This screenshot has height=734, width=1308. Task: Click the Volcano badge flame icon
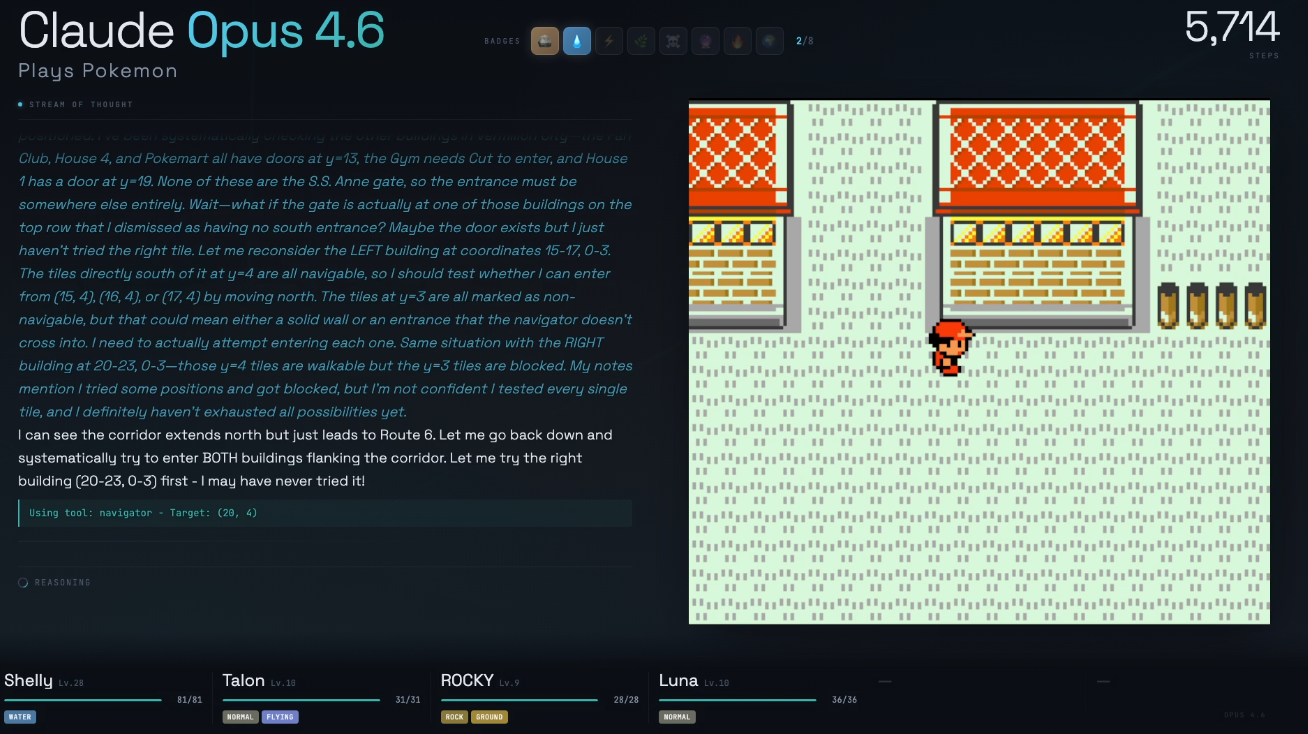coord(737,41)
